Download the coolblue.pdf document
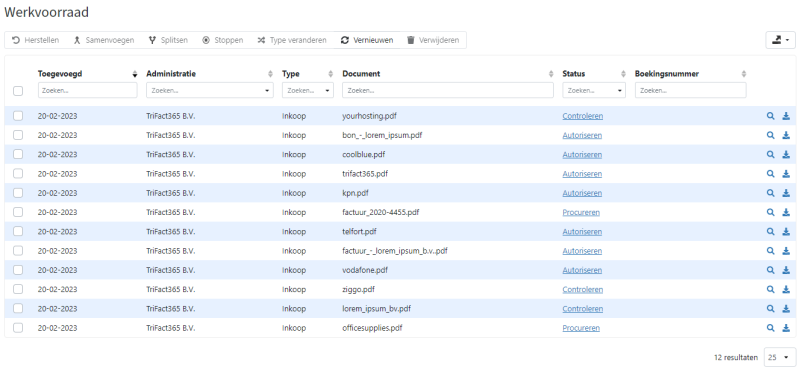800x374 pixels. [786, 155]
